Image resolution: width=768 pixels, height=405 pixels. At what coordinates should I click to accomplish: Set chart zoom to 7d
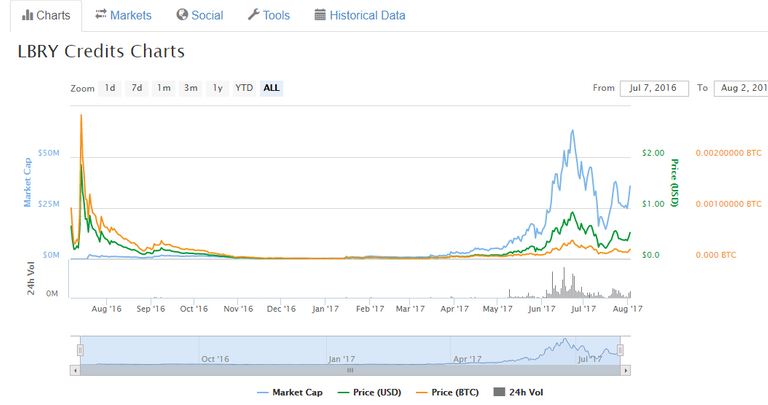(x=137, y=88)
